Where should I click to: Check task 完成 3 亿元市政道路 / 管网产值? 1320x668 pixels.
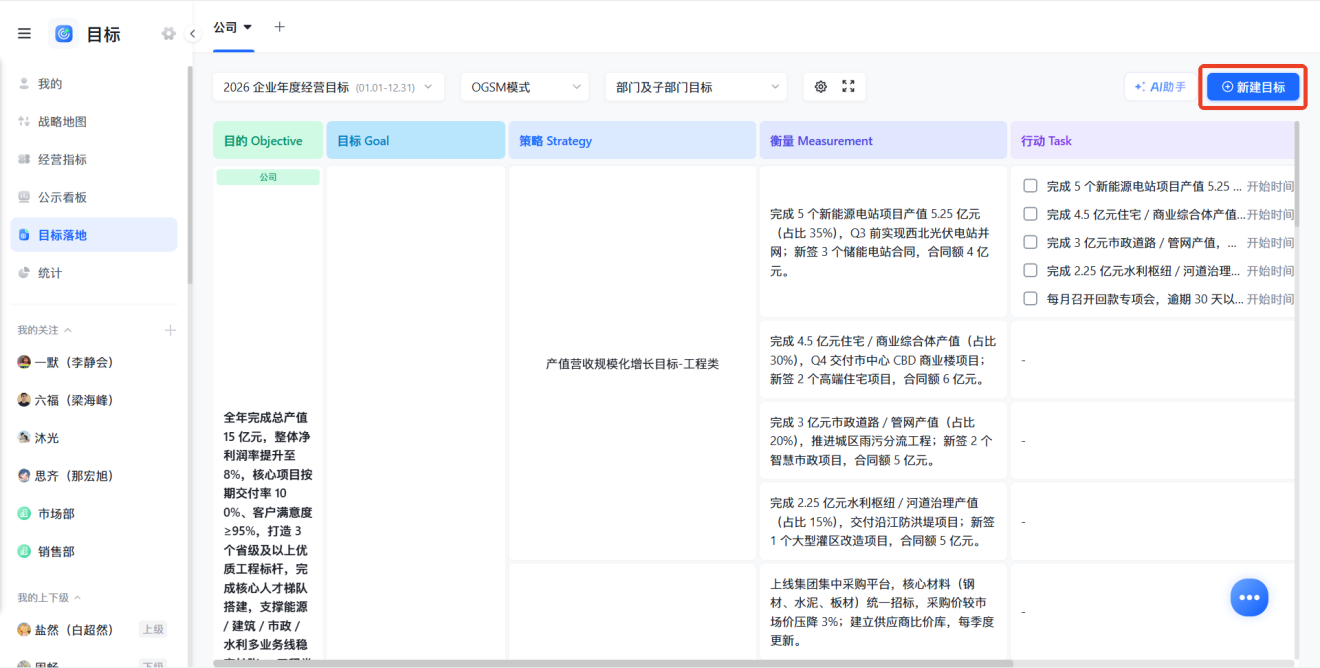[x=1030, y=242]
